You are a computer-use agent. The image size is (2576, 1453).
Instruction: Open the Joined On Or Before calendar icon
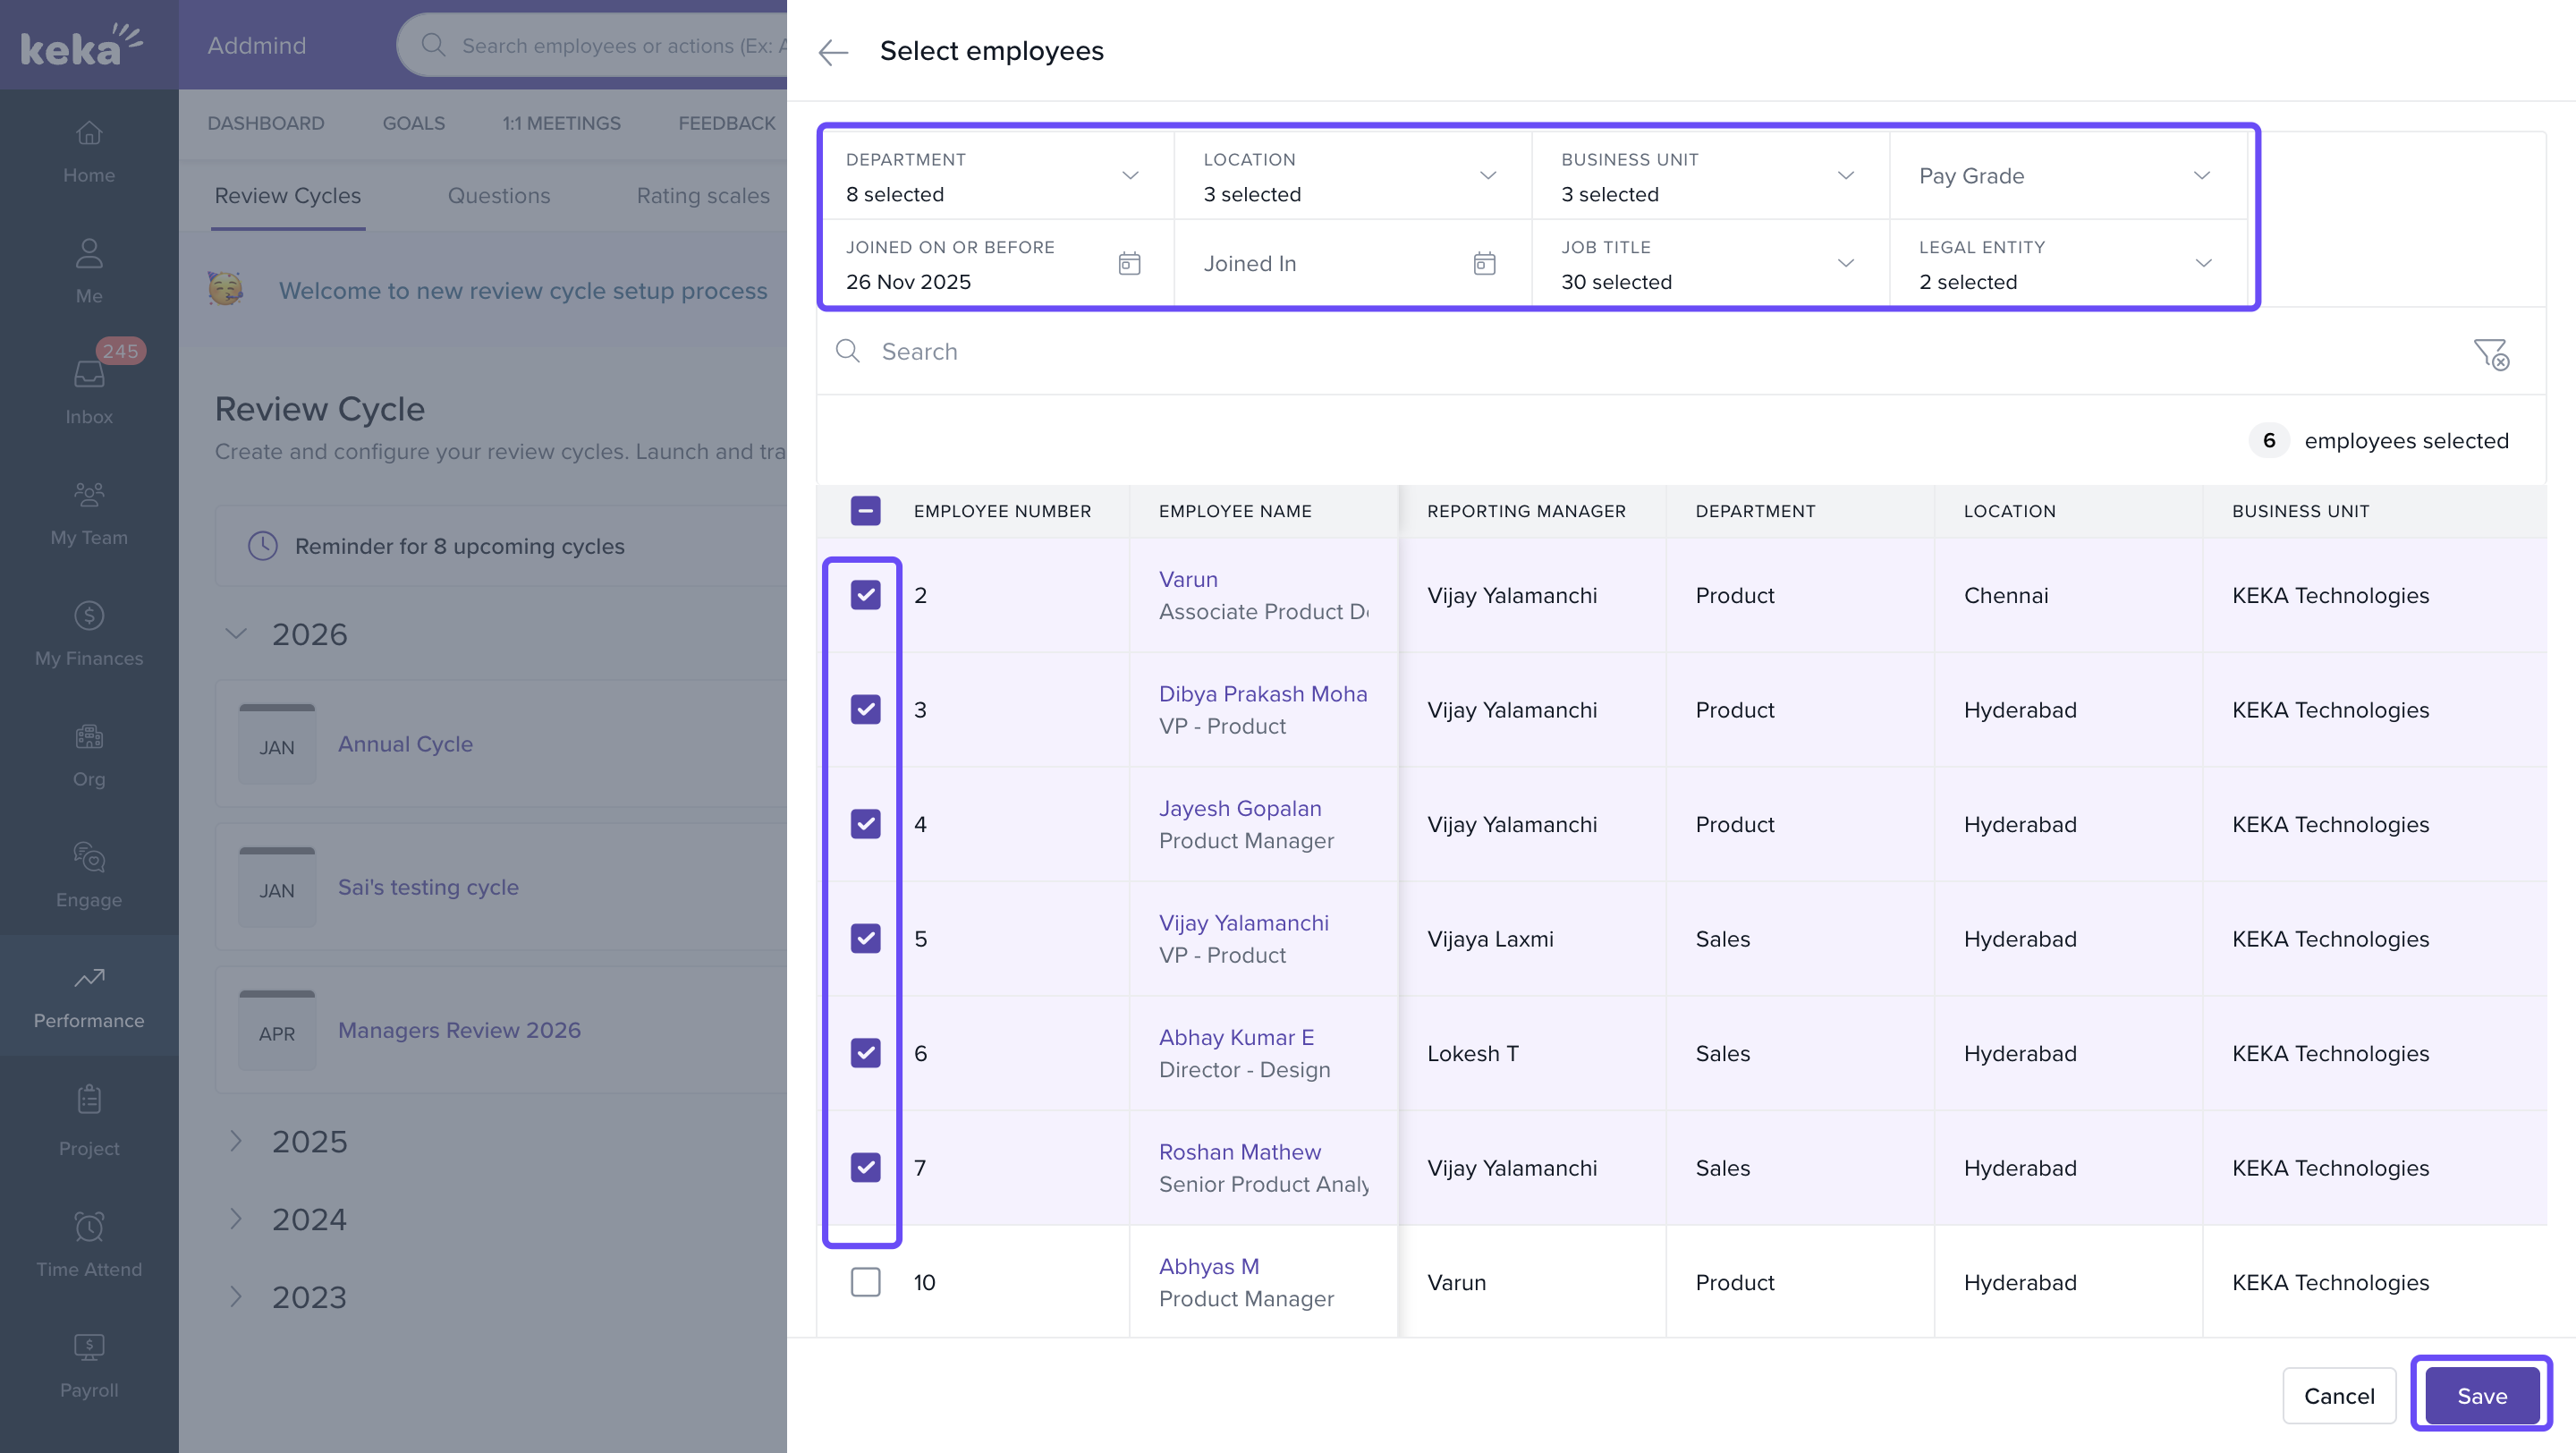coord(1129,263)
